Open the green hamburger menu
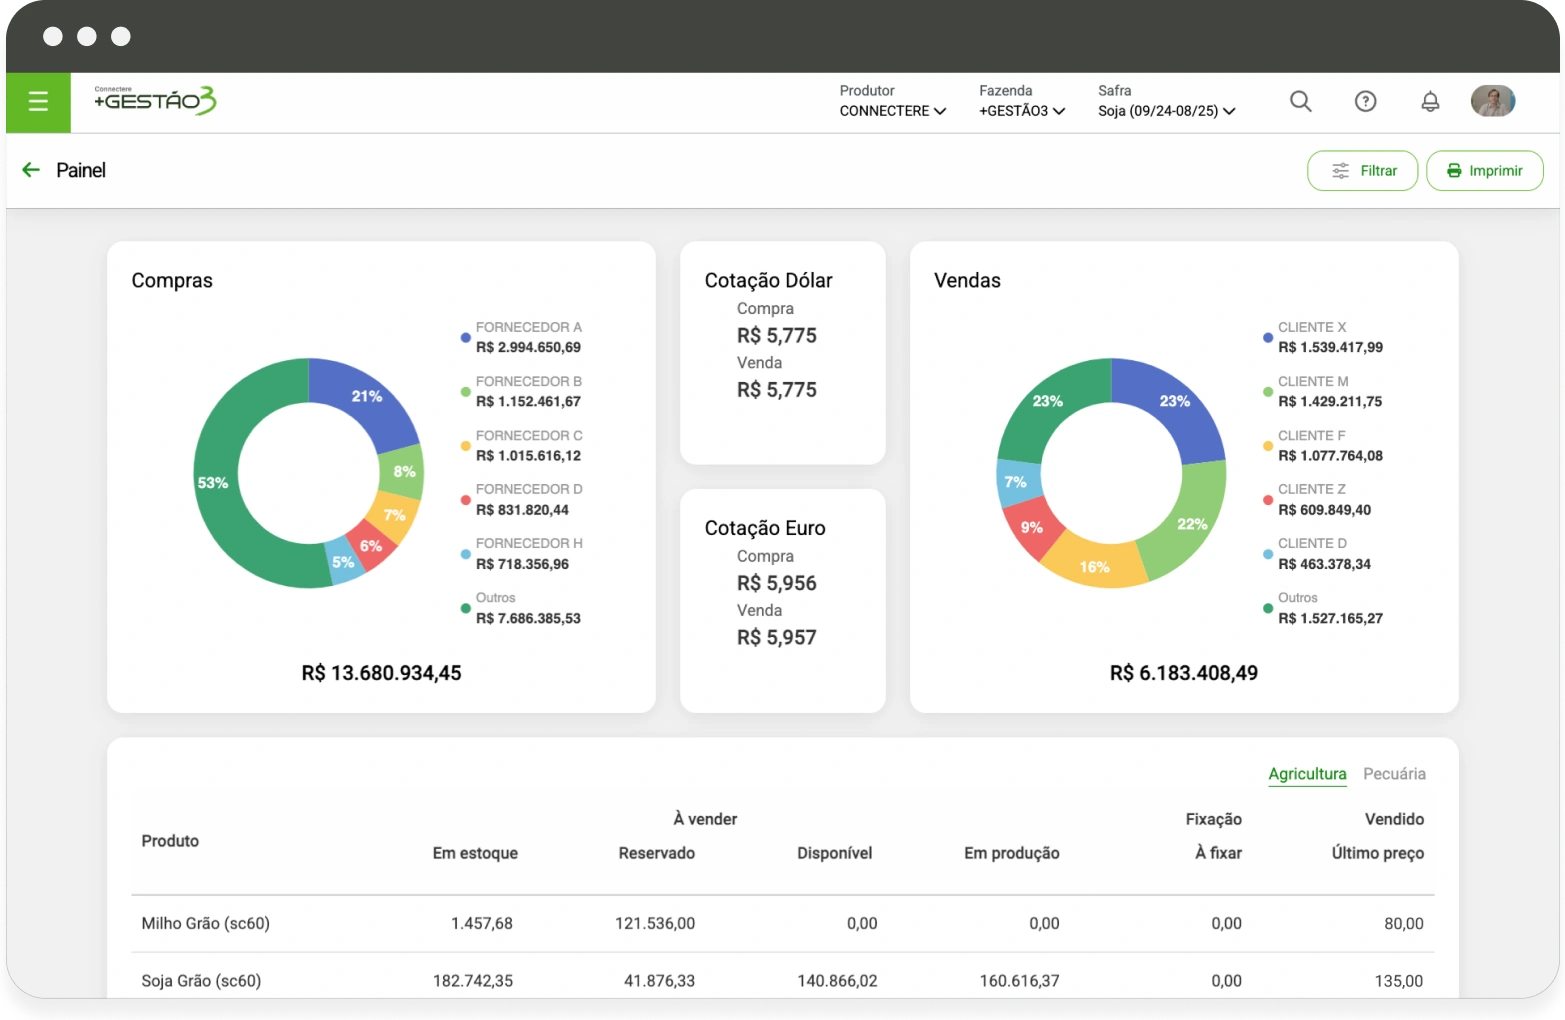 point(38,101)
